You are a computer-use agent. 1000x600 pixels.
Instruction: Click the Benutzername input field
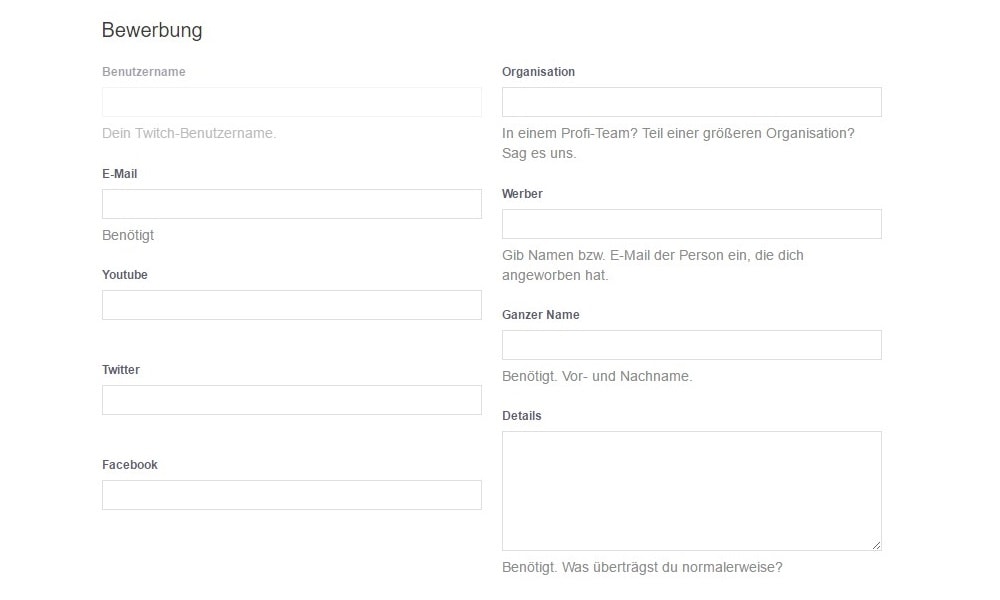point(291,101)
